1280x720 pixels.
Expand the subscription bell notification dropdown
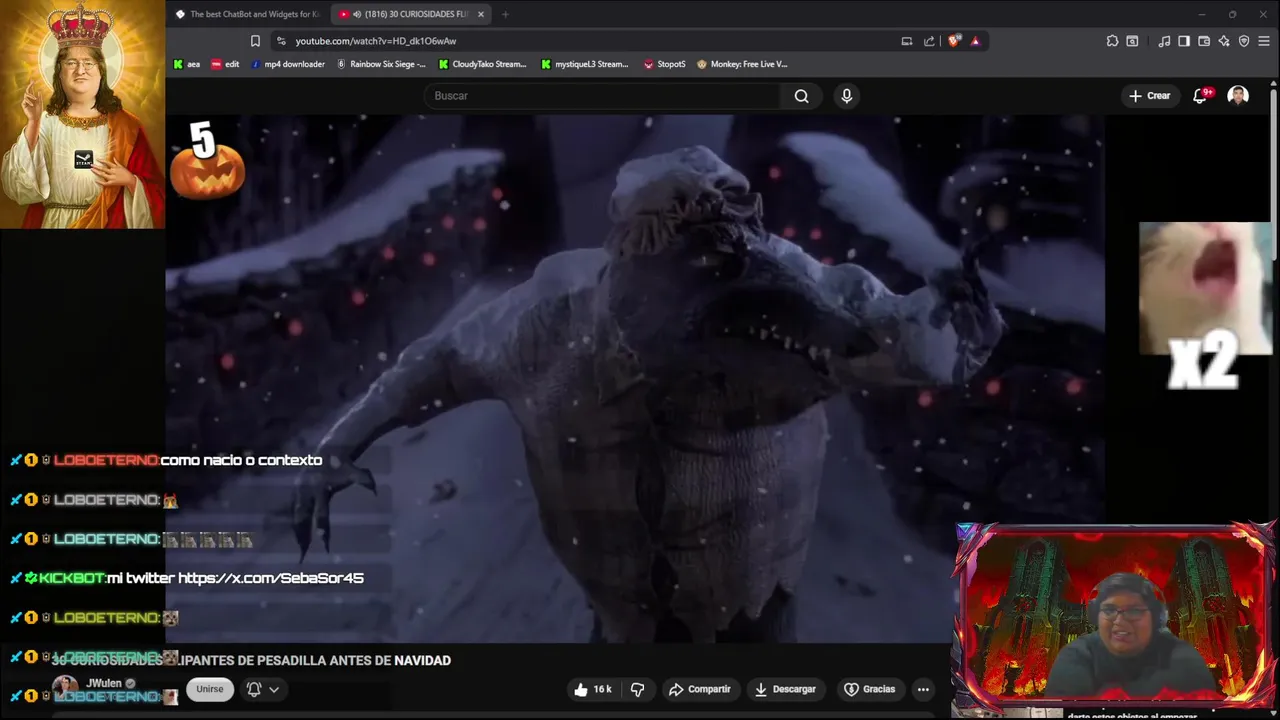tap(263, 689)
